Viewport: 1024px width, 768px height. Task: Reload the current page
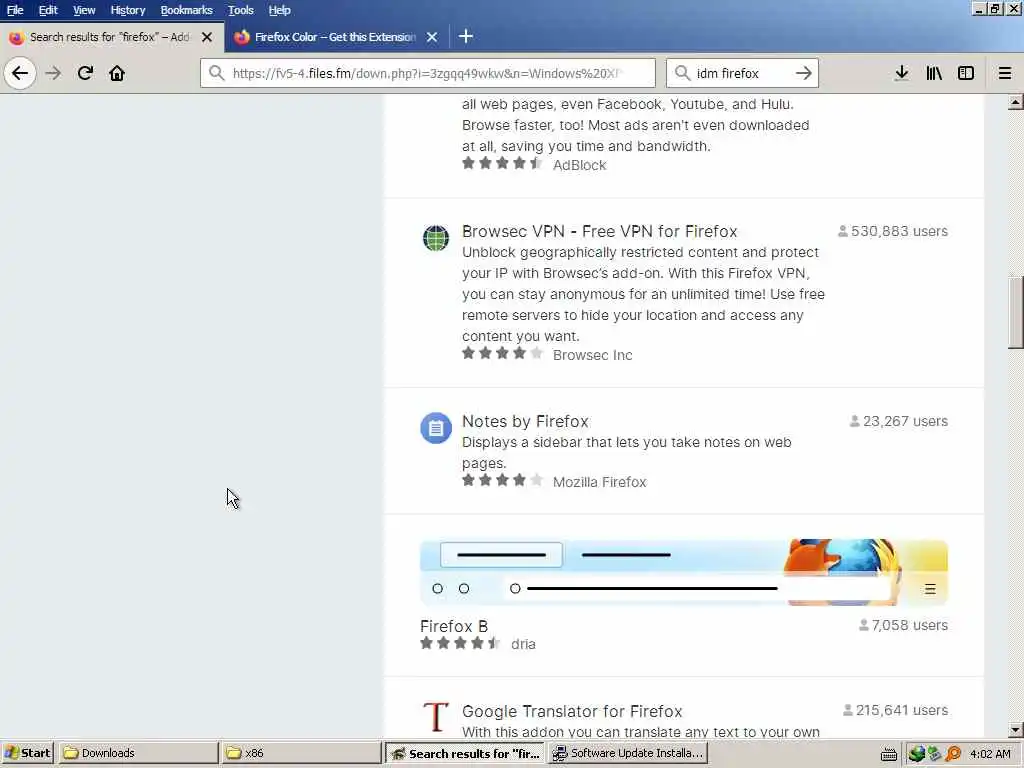coord(85,73)
